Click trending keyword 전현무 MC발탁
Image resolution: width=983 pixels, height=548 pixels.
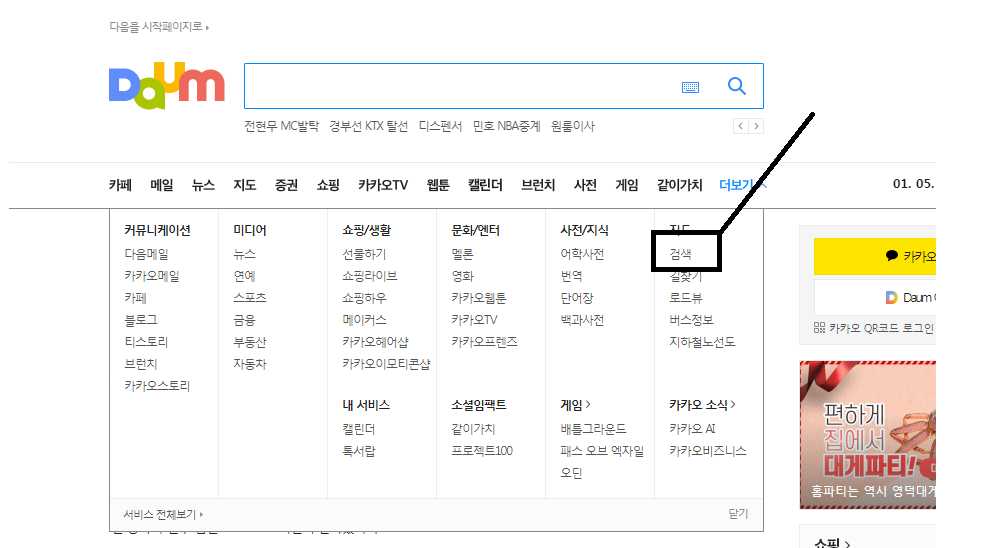click(281, 126)
